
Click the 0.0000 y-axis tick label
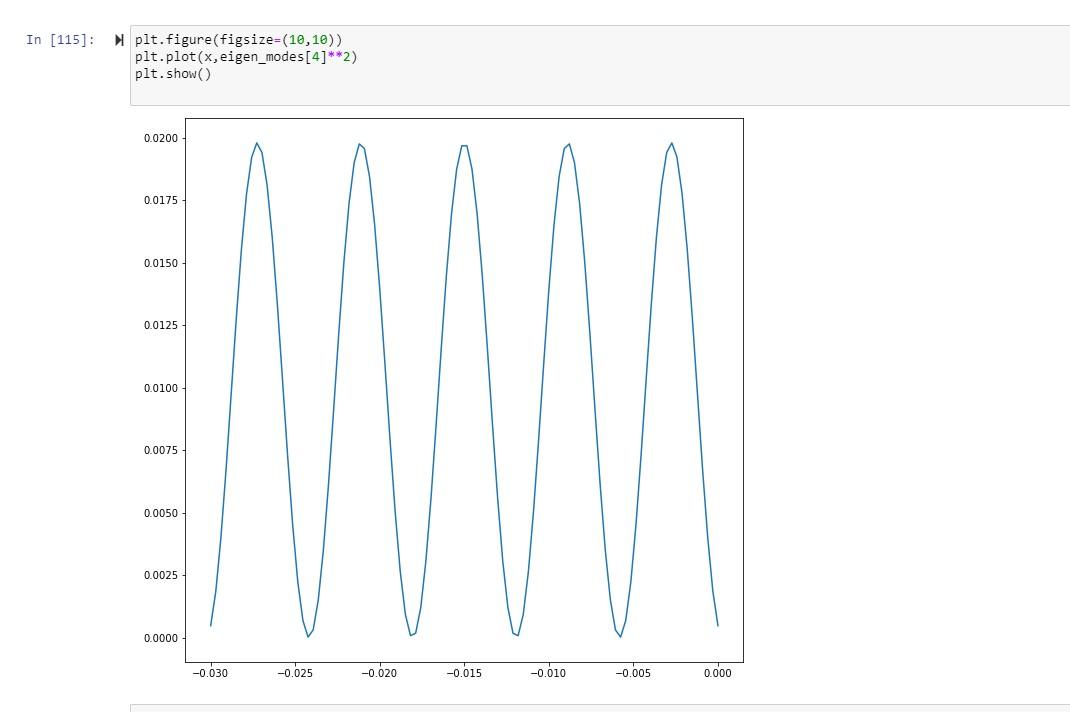(x=161, y=638)
